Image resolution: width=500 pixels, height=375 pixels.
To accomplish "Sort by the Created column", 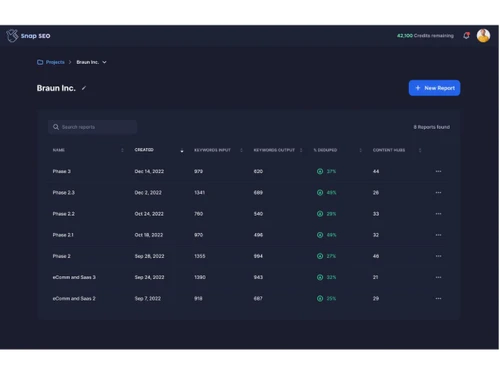I will point(182,150).
